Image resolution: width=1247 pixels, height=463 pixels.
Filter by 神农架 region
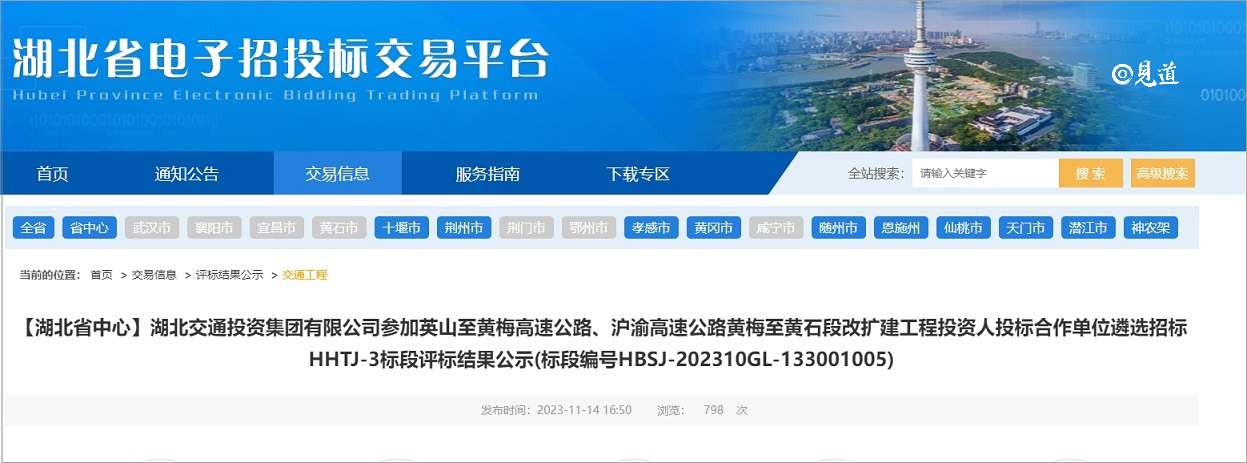coord(1150,228)
